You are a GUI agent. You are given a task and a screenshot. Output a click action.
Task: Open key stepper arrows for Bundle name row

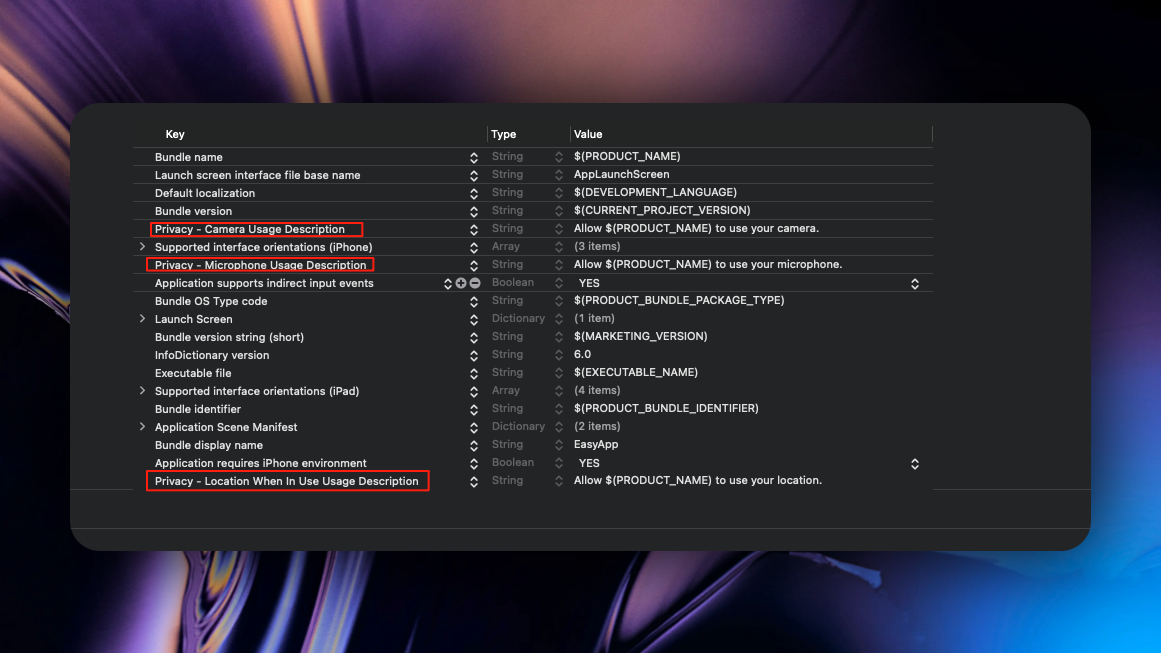click(x=474, y=158)
